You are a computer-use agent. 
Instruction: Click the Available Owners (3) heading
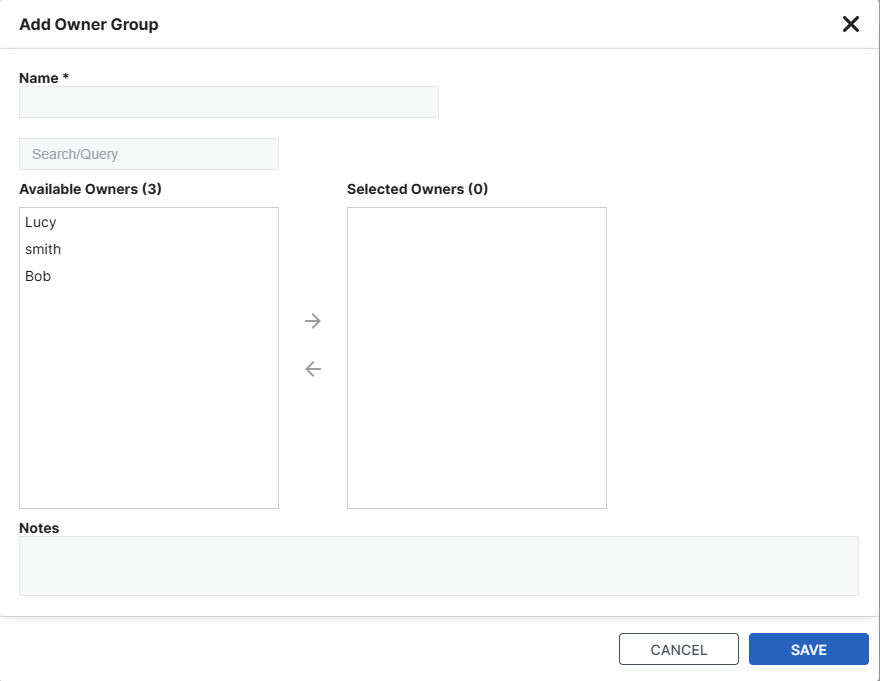[90, 189]
